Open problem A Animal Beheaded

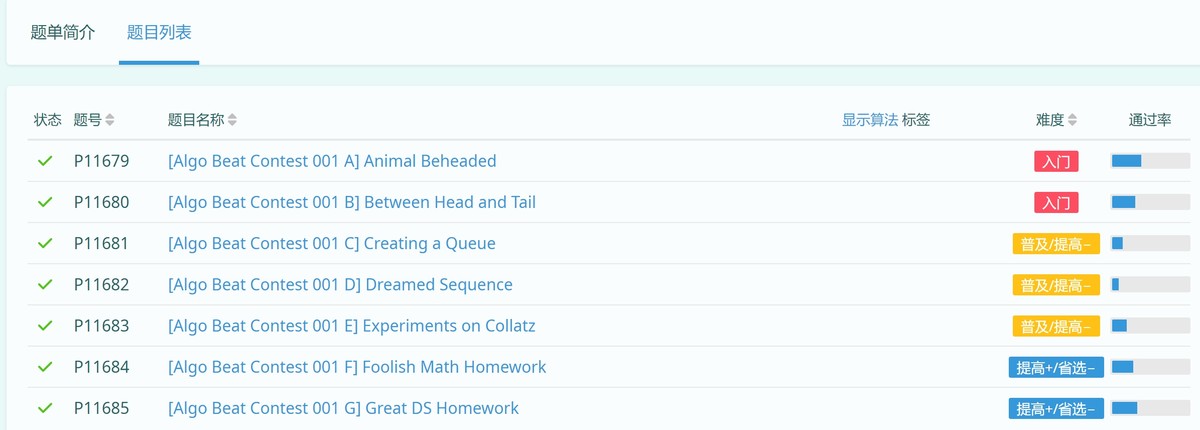point(332,161)
